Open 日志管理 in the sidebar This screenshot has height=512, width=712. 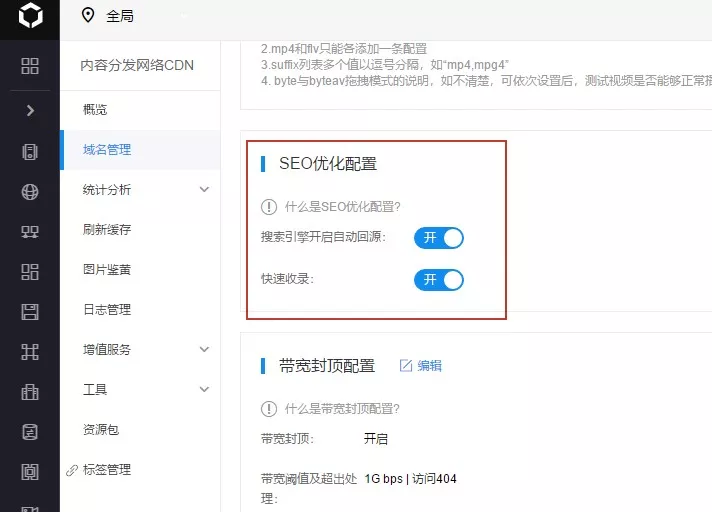tap(107, 310)
